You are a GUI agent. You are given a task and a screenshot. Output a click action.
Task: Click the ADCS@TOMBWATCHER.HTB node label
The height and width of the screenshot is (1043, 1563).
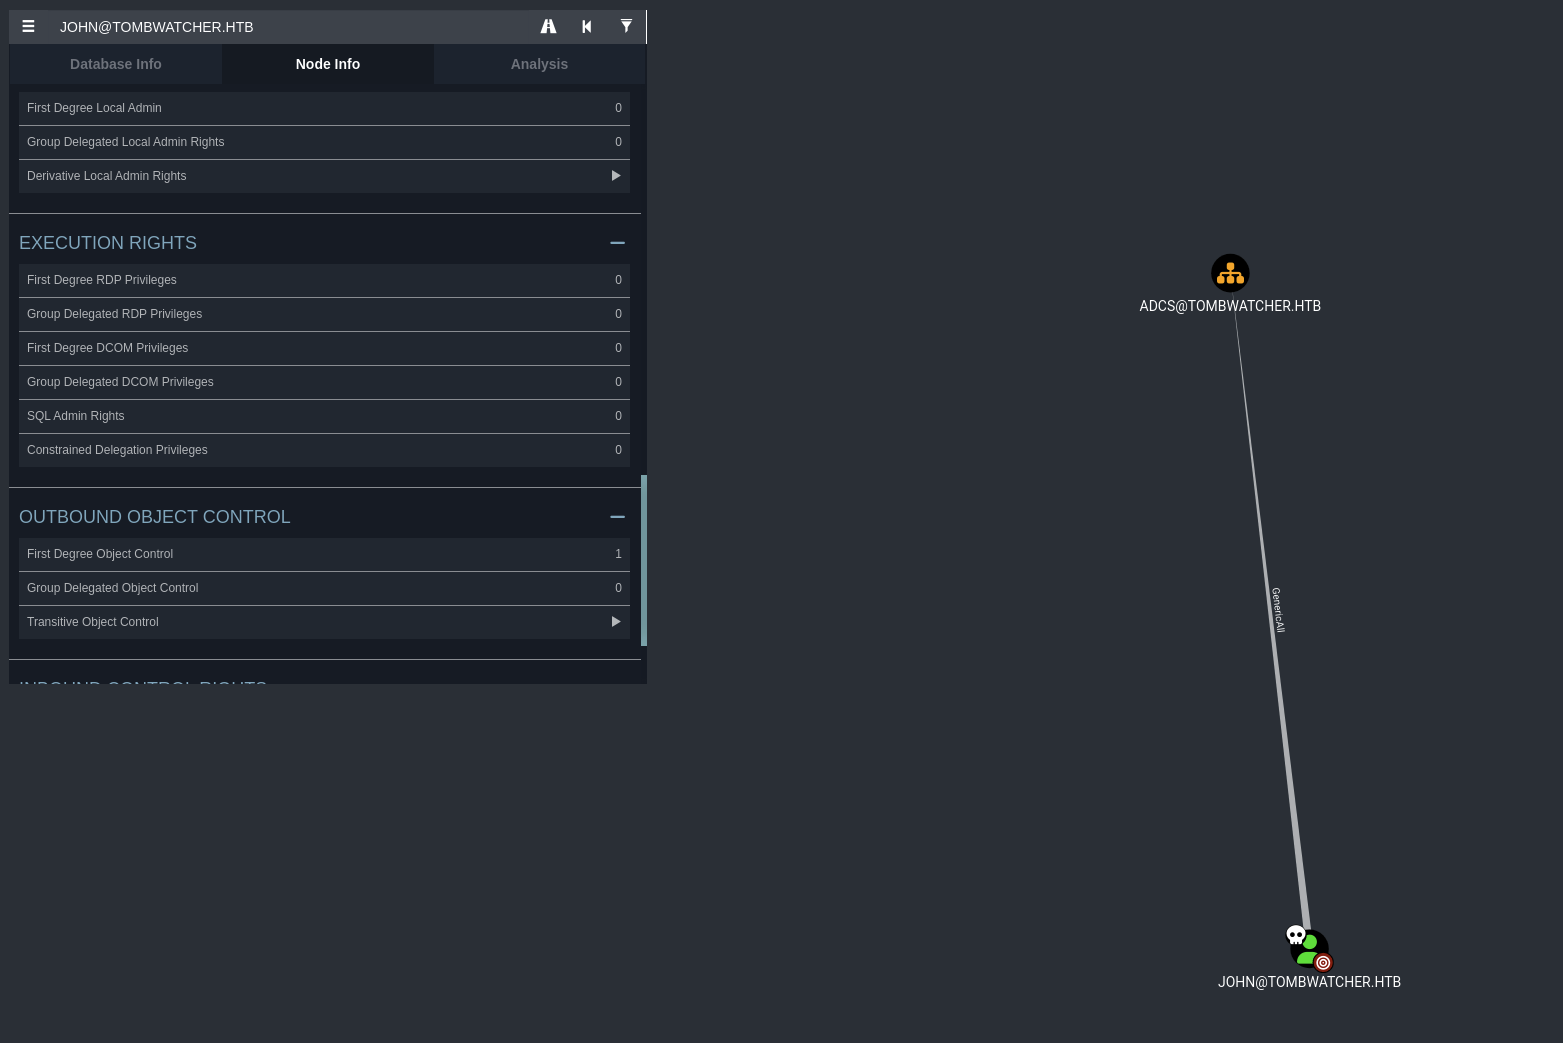(x=1230, y=306)
